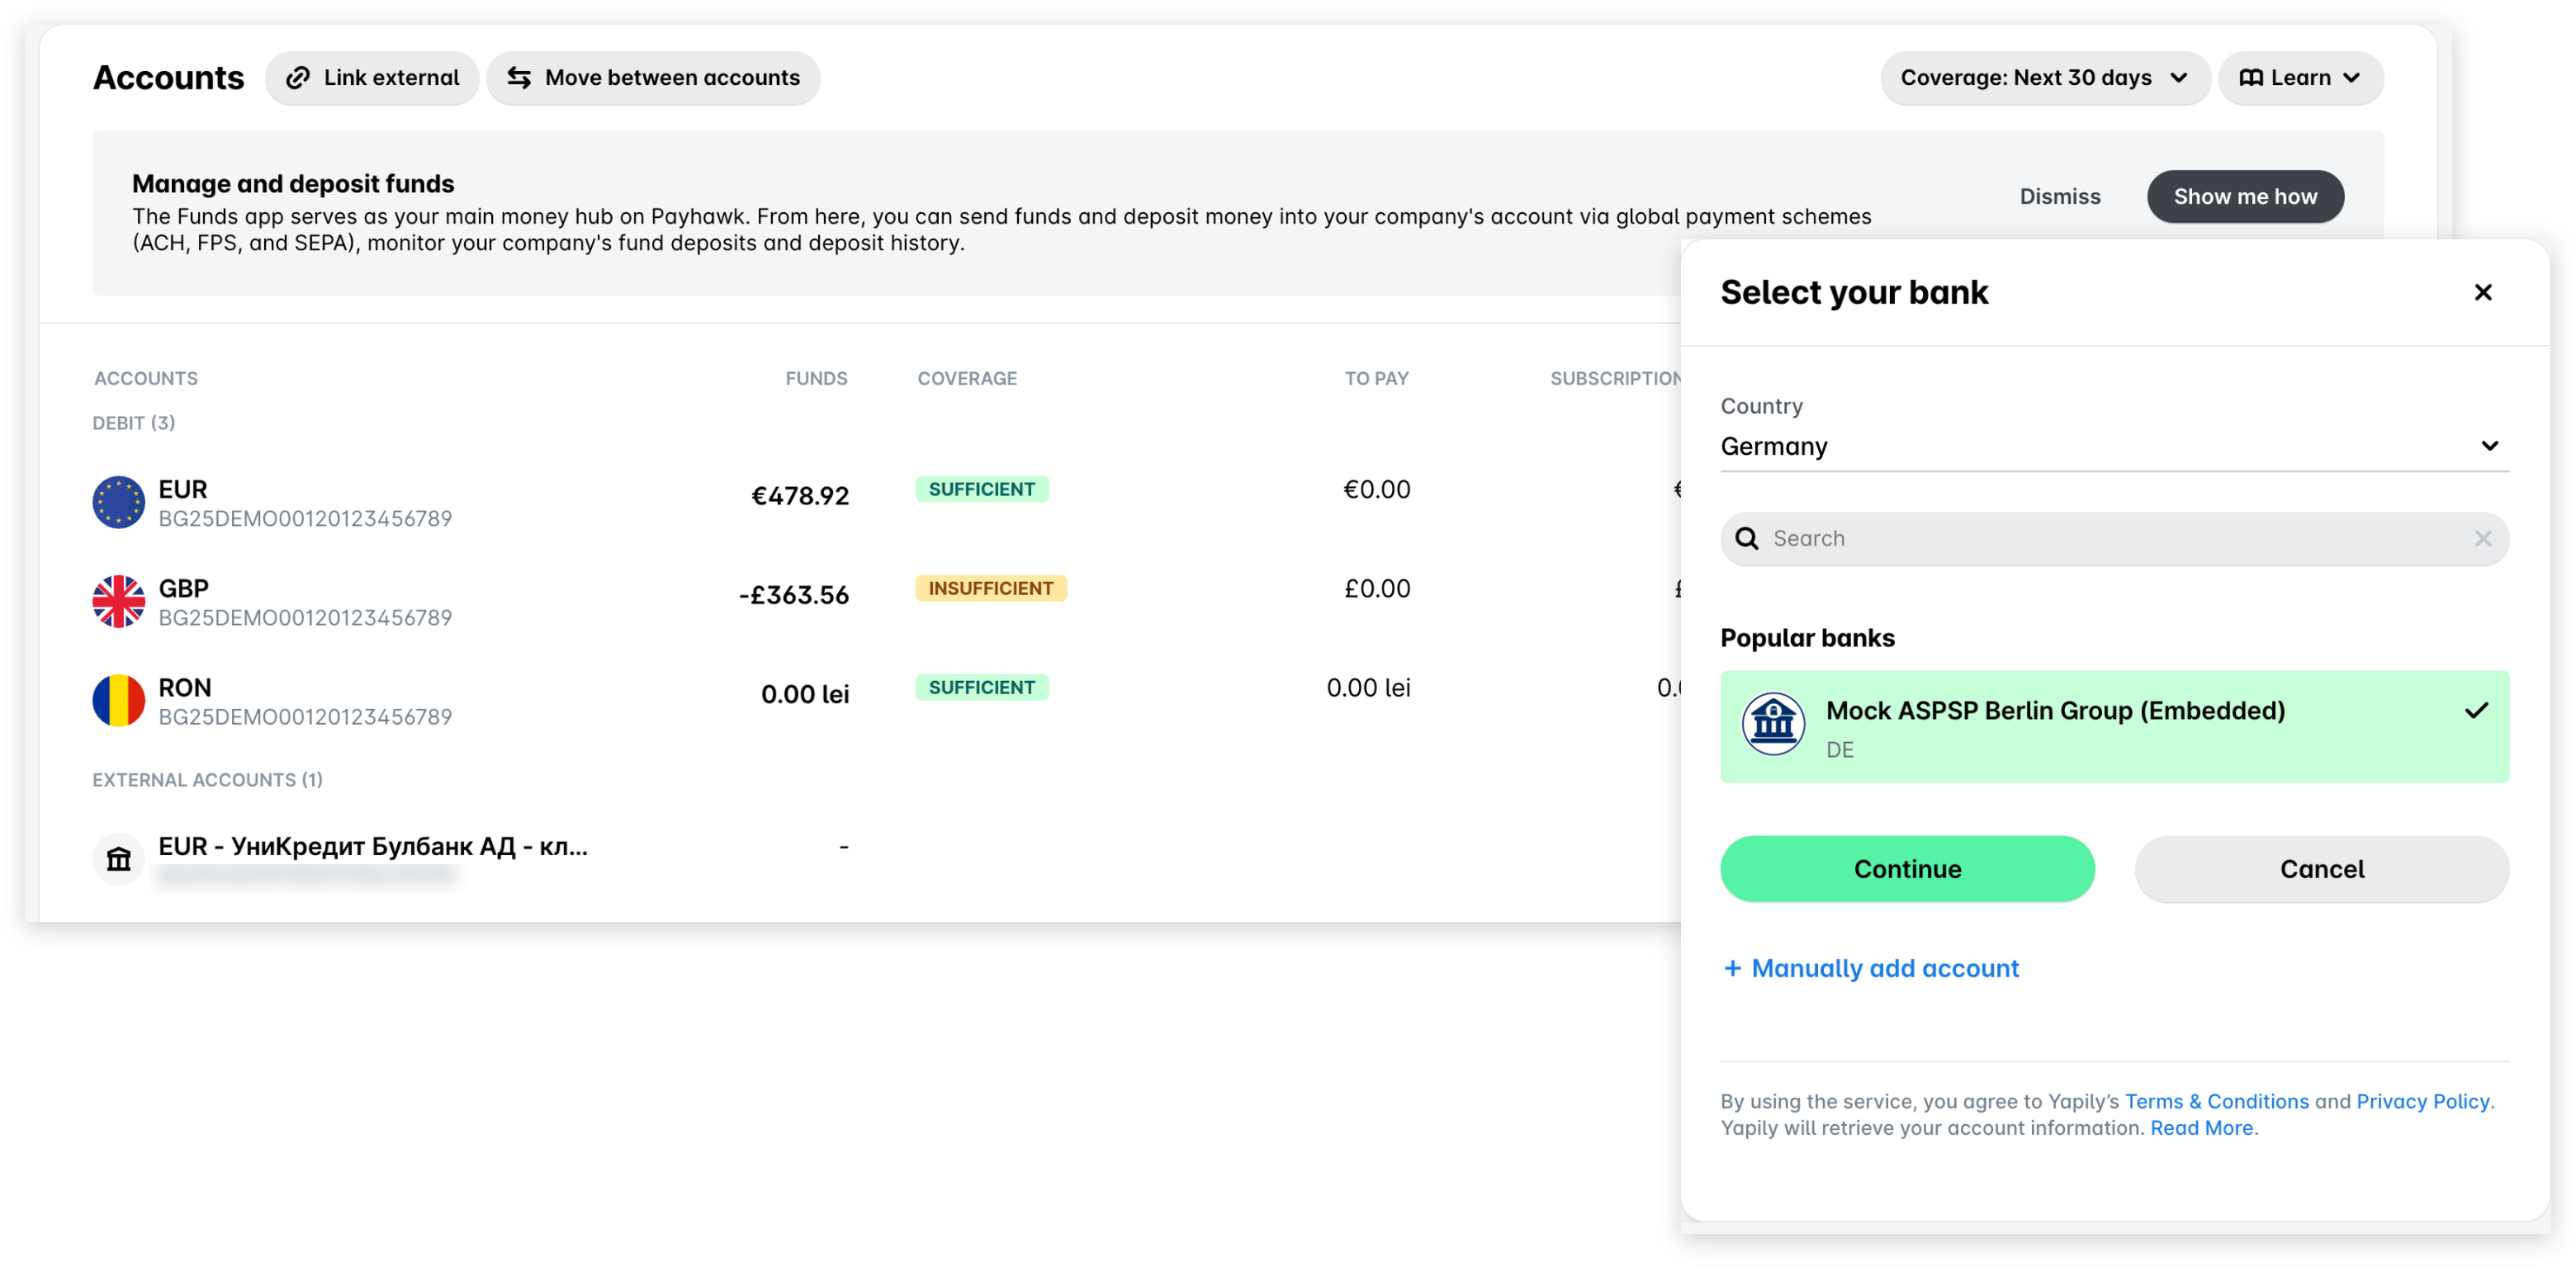Screen dimensions: 2576x1267
Task: Click the green Continue button
Action: (x=1907, y=869)
